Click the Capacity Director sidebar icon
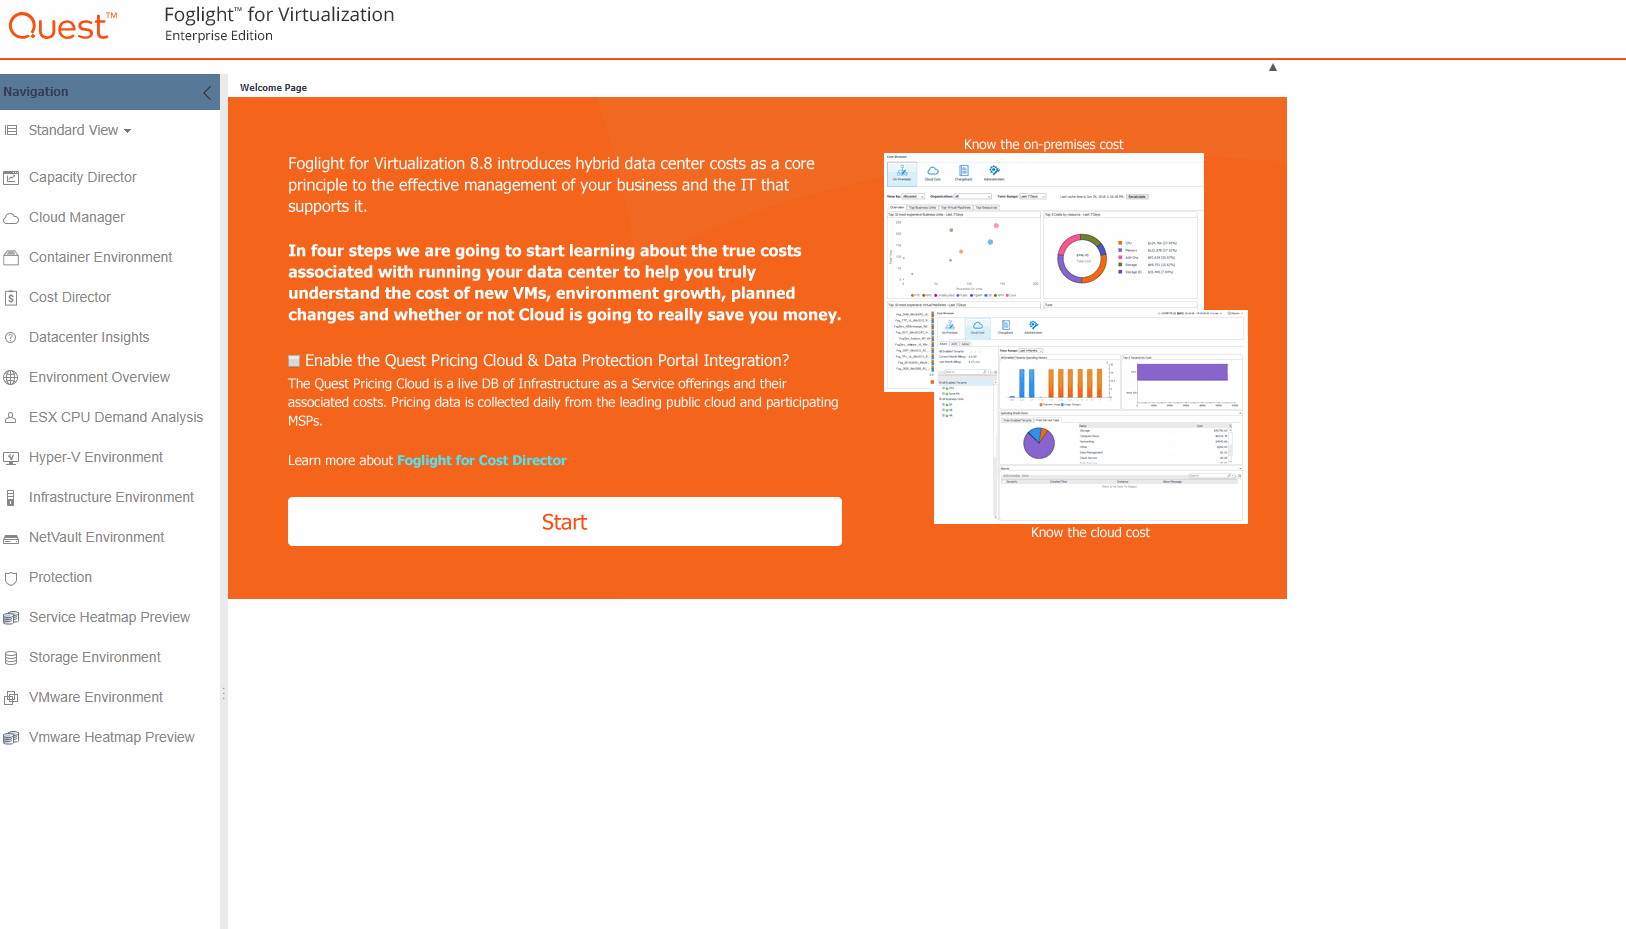 point(11,178)
